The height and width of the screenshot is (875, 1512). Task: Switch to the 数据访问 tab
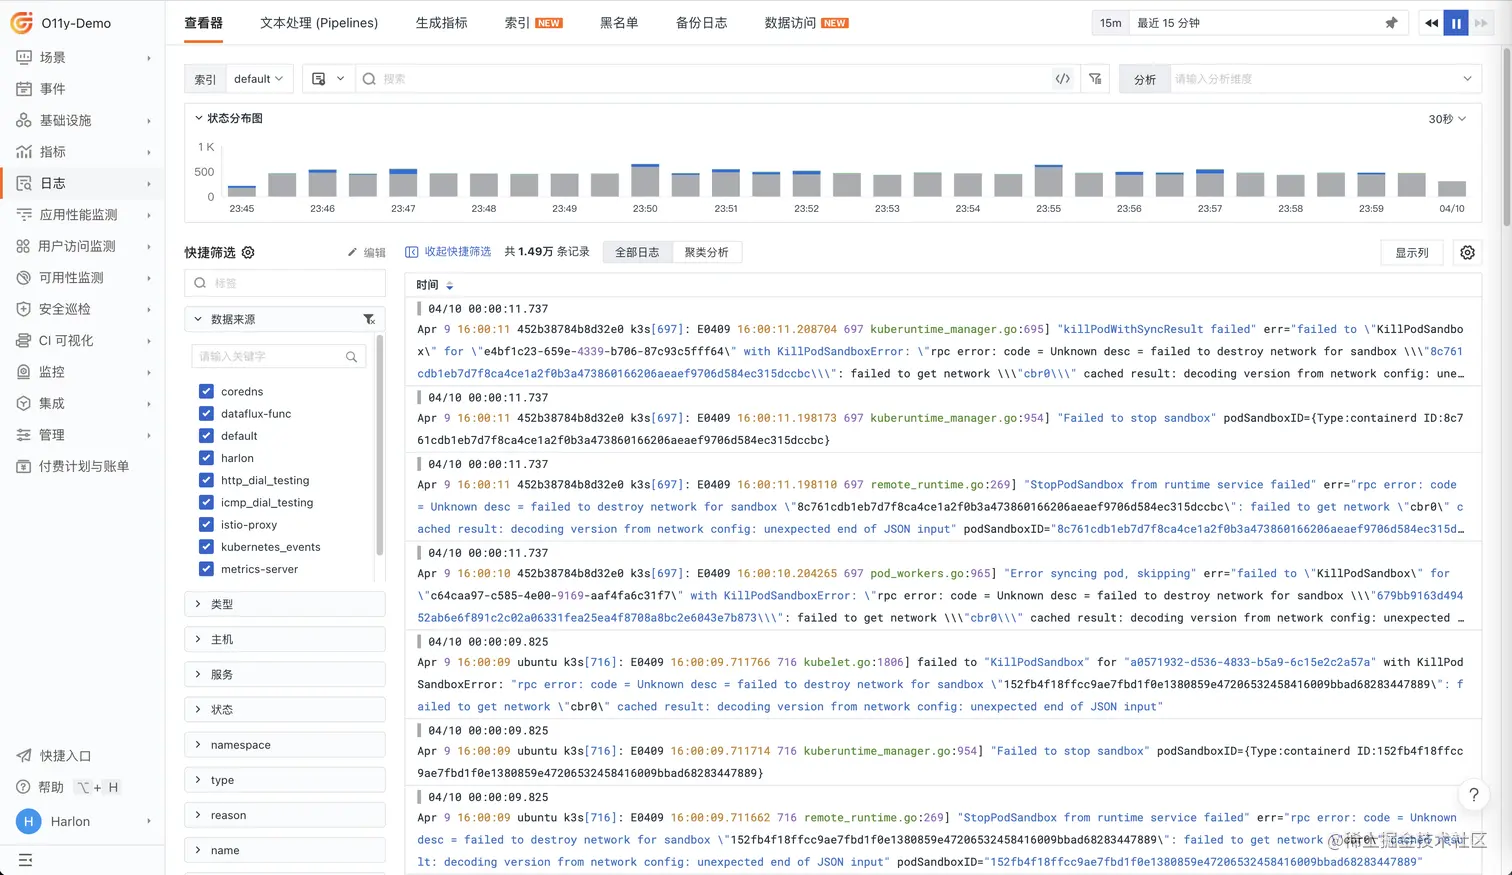[806, 23]
